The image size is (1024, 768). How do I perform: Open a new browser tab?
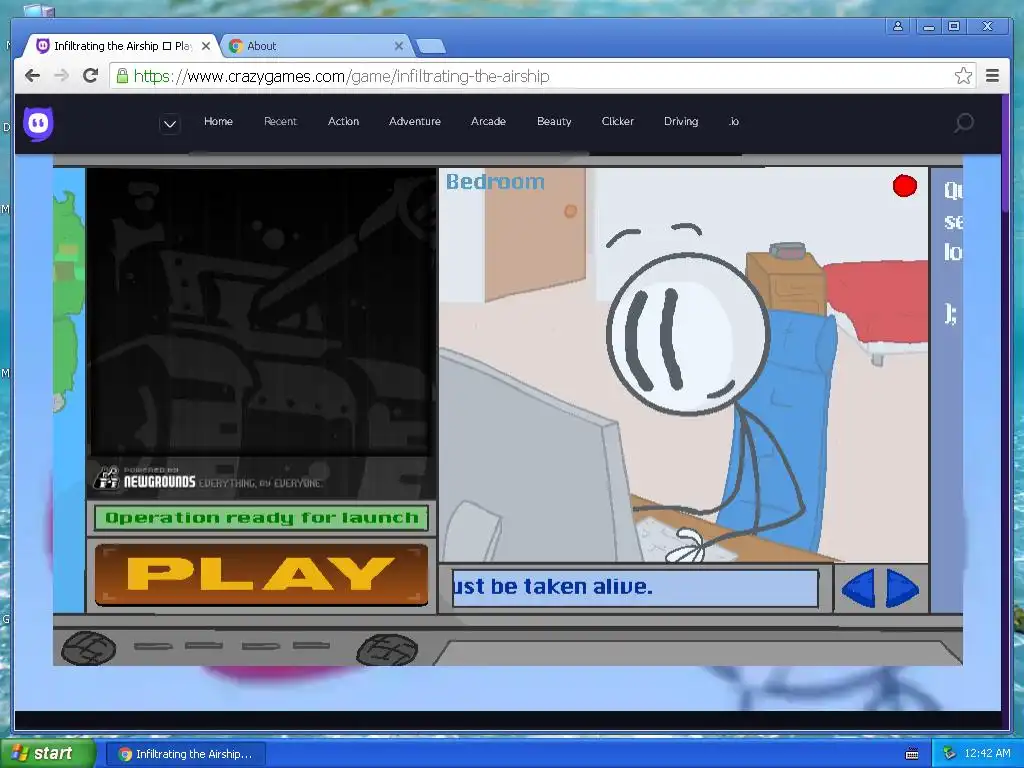pyautogui.click(x=430, y=46)
